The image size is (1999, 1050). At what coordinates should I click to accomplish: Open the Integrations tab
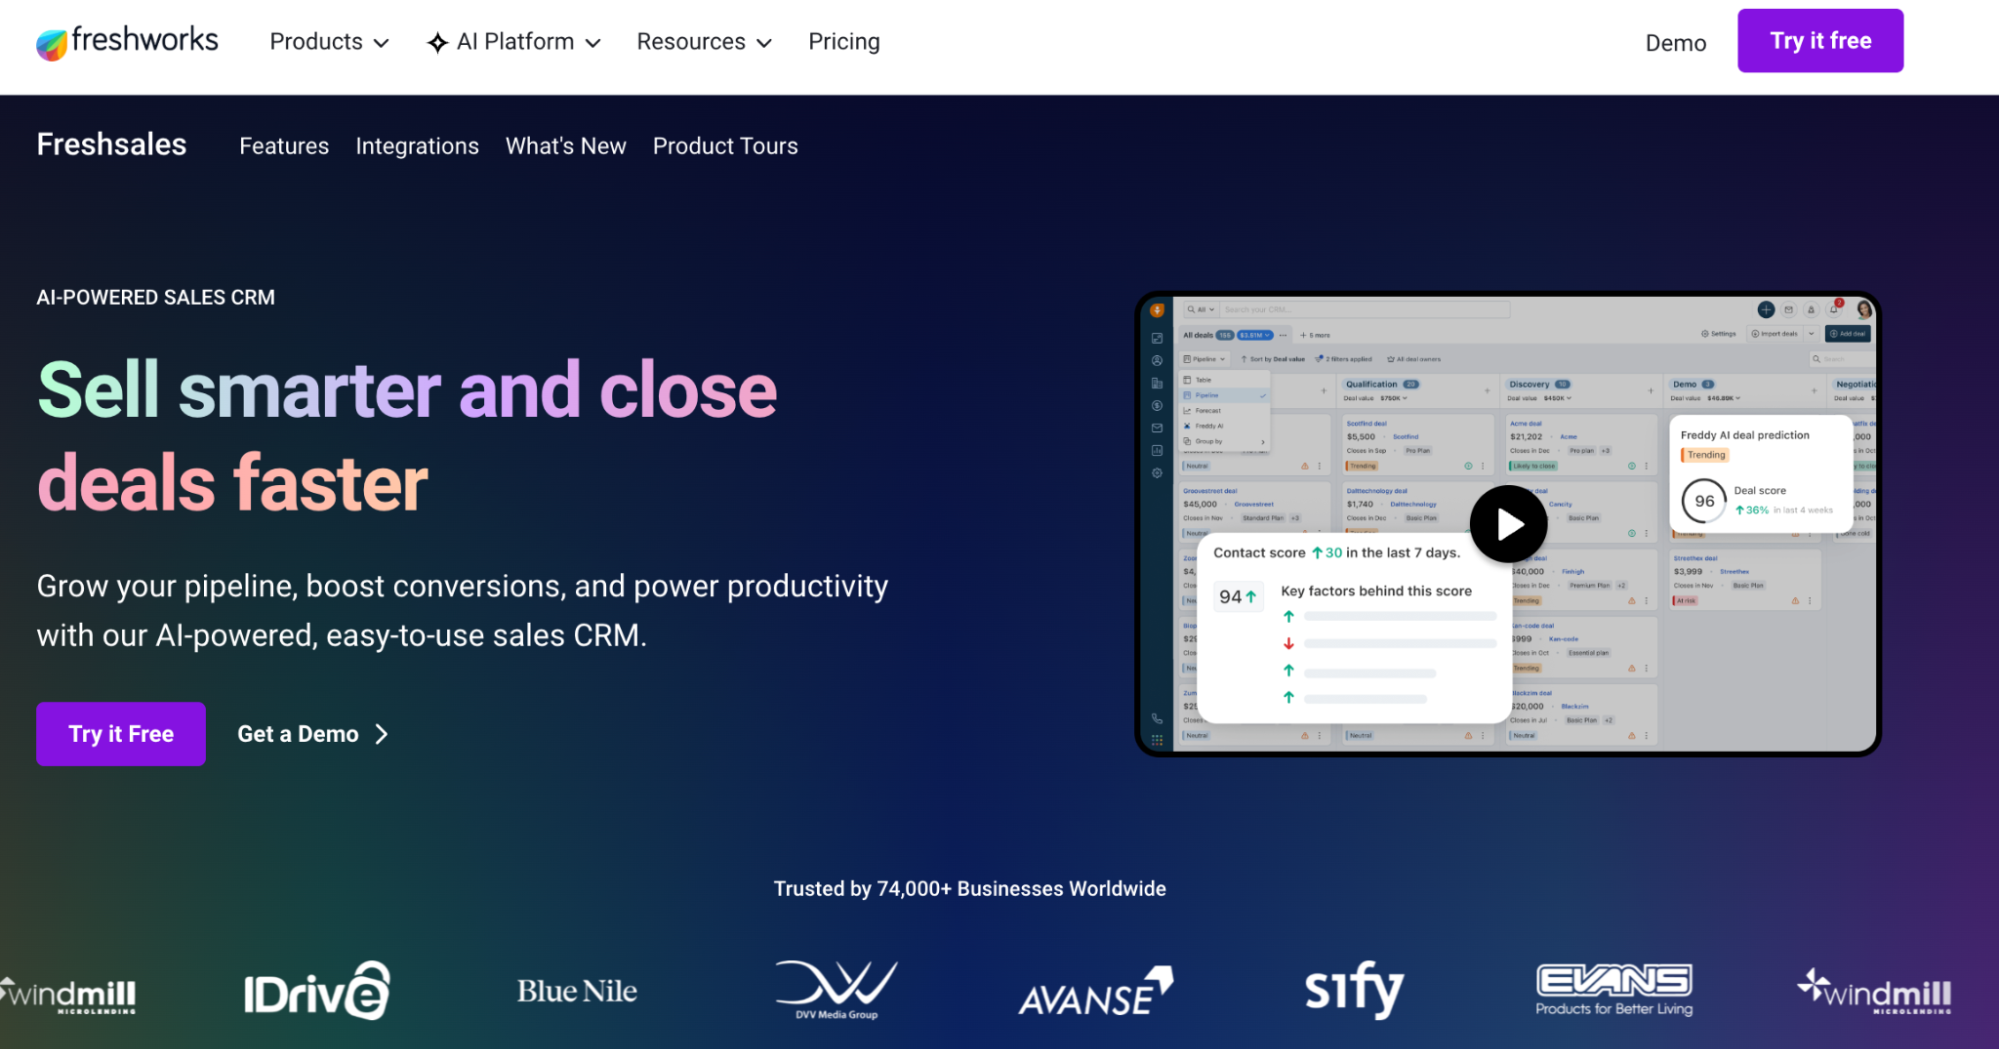pyautogui.click(x=417, y=146)
